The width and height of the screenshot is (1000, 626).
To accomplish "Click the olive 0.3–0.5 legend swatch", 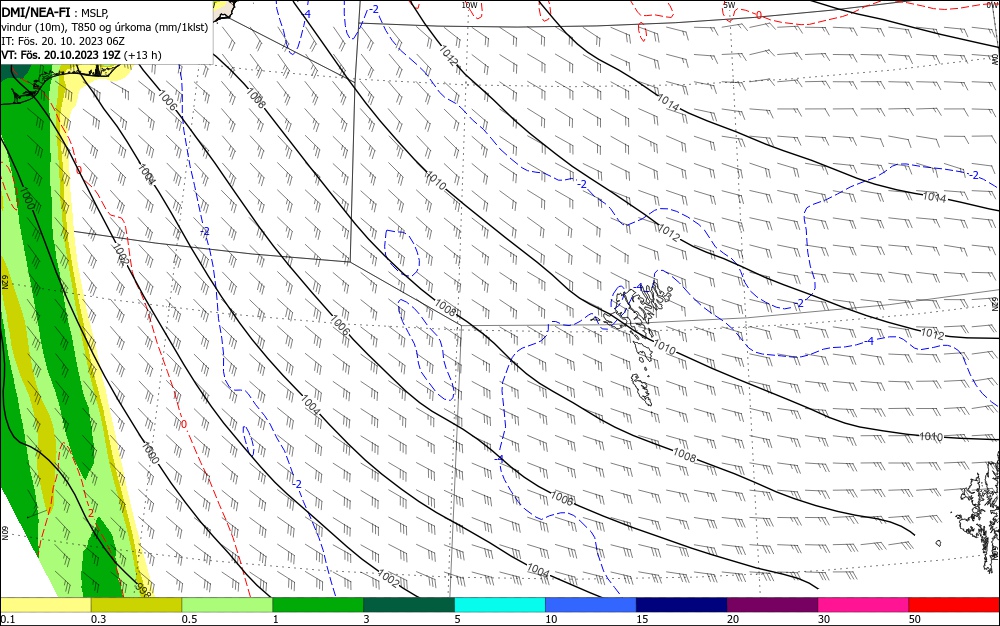I will (136, 605).
